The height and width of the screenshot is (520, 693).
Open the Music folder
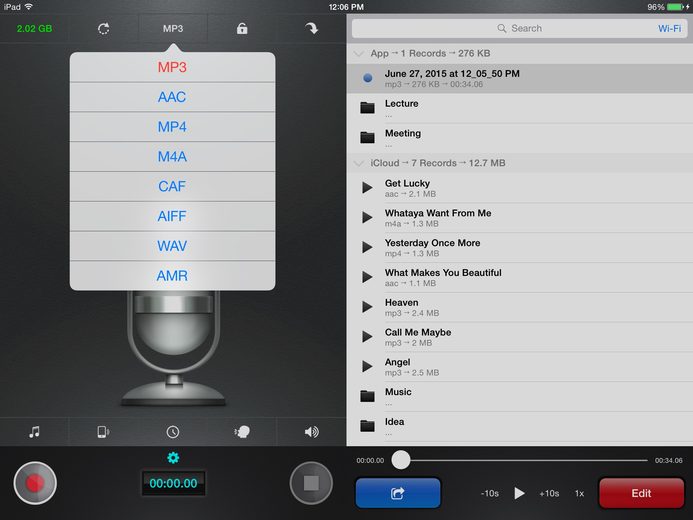(x=520, y=396)
